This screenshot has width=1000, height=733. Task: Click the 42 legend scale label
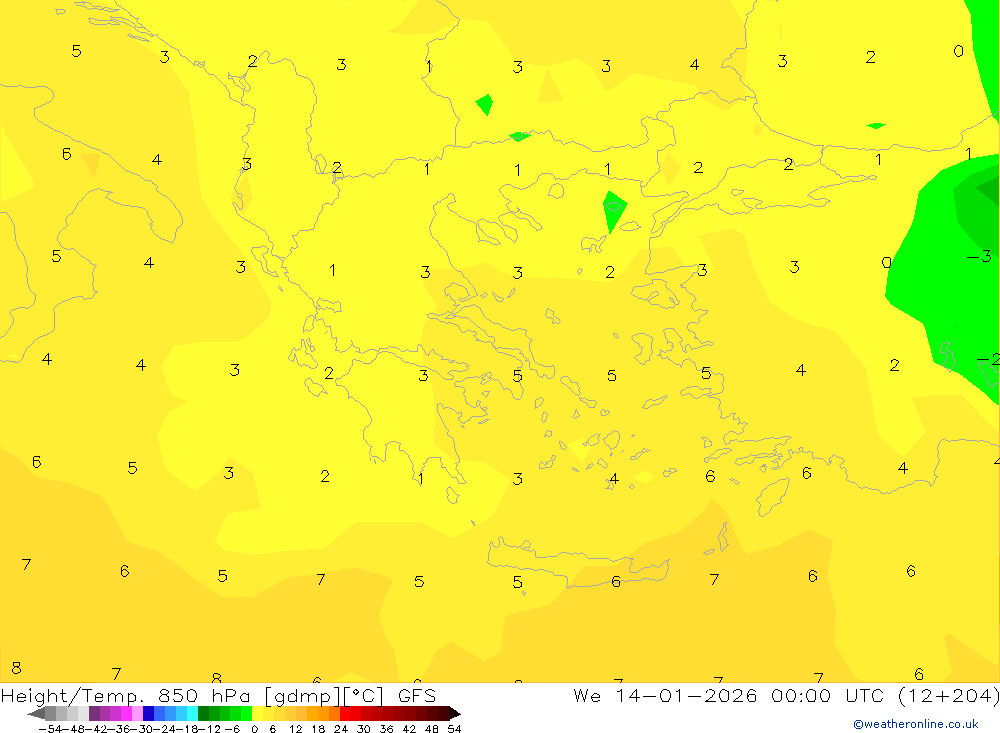(x=409, y=729)
